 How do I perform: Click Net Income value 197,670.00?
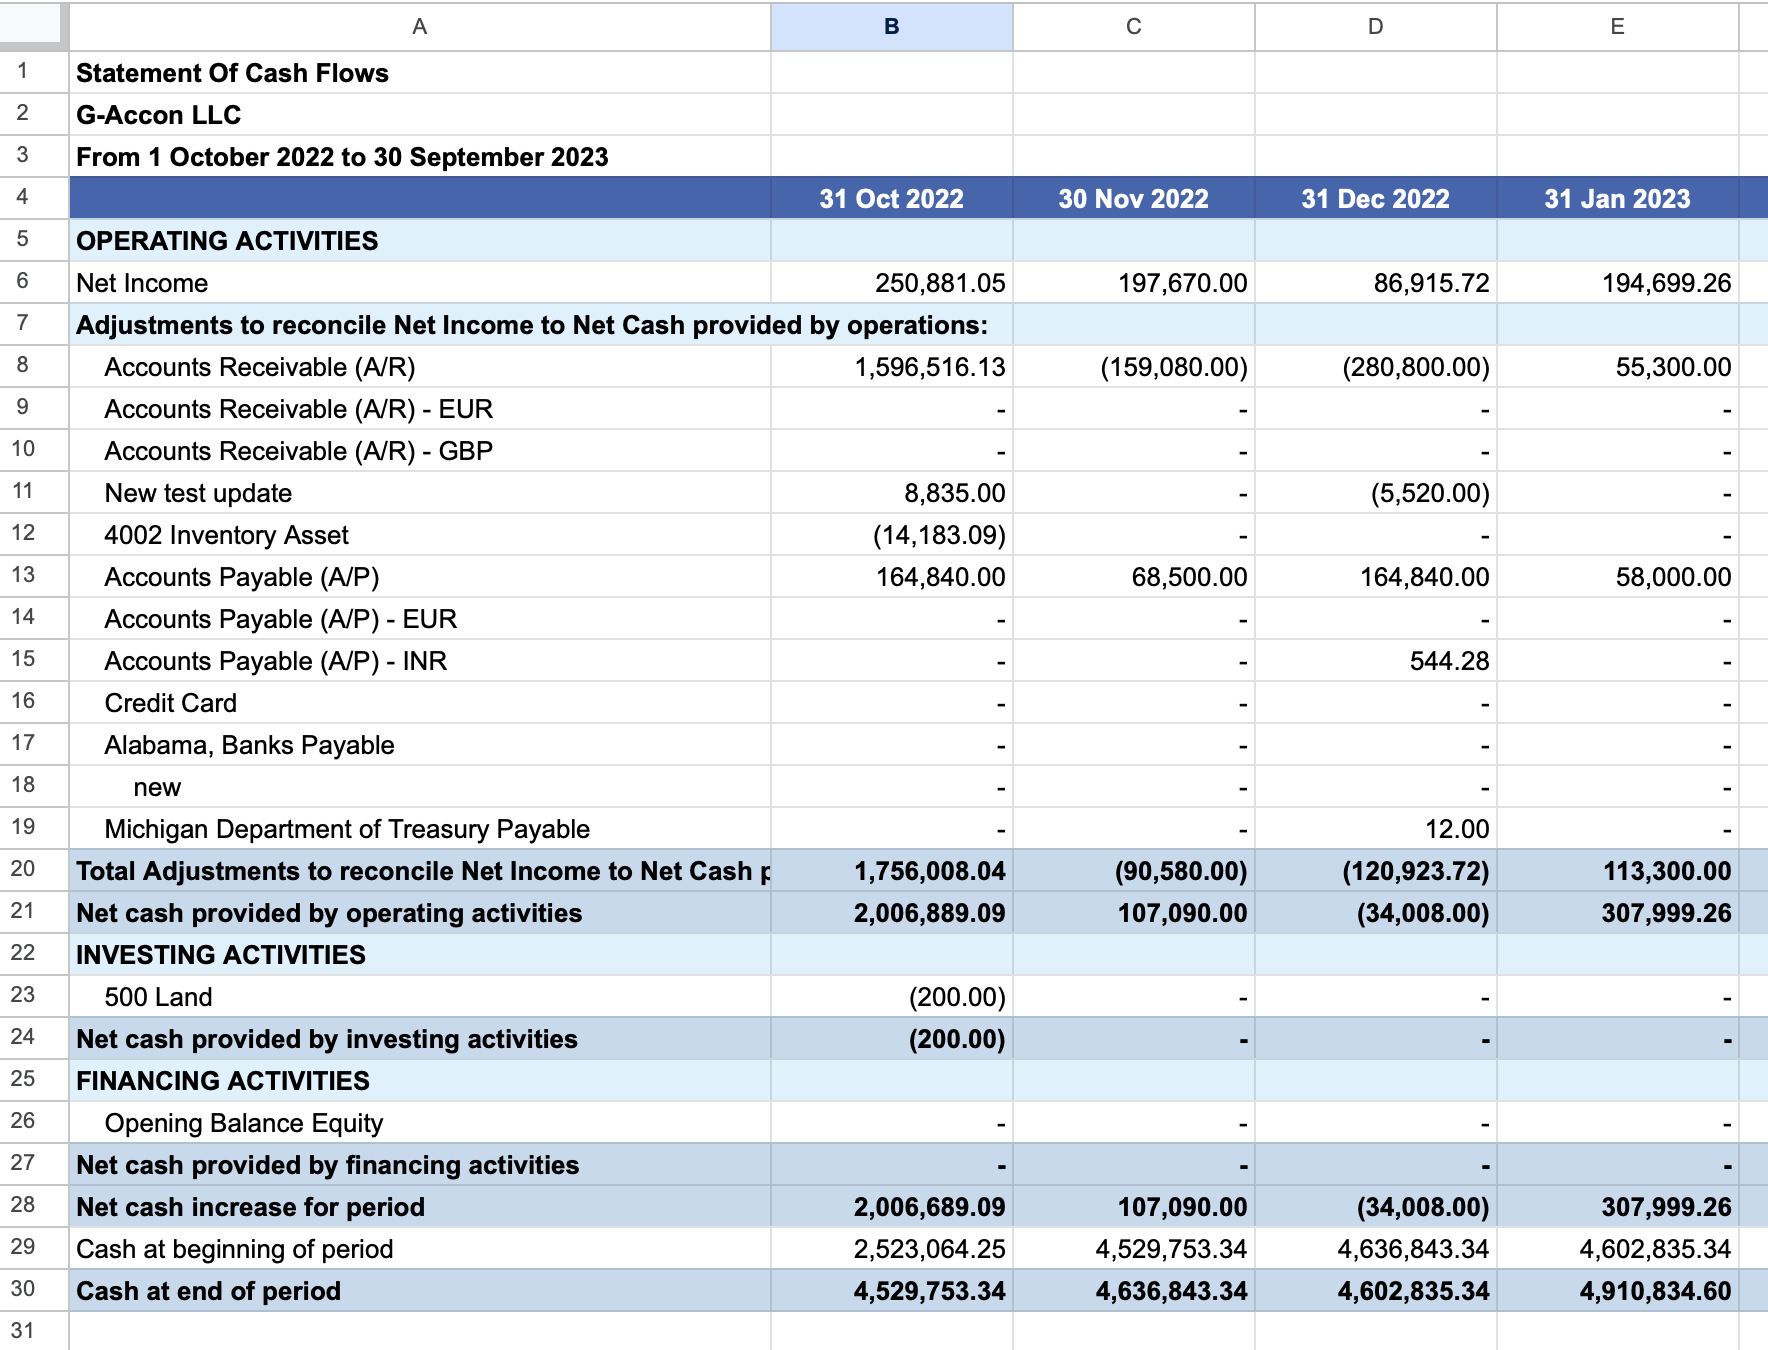(1182, 283)
